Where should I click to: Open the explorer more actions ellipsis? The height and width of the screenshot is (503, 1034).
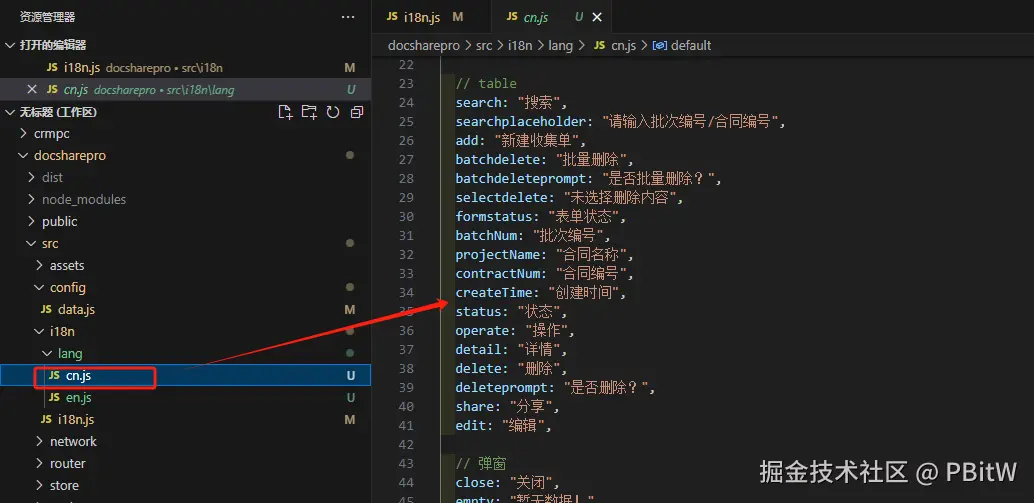pyautogui.click(x=348, y=17)
